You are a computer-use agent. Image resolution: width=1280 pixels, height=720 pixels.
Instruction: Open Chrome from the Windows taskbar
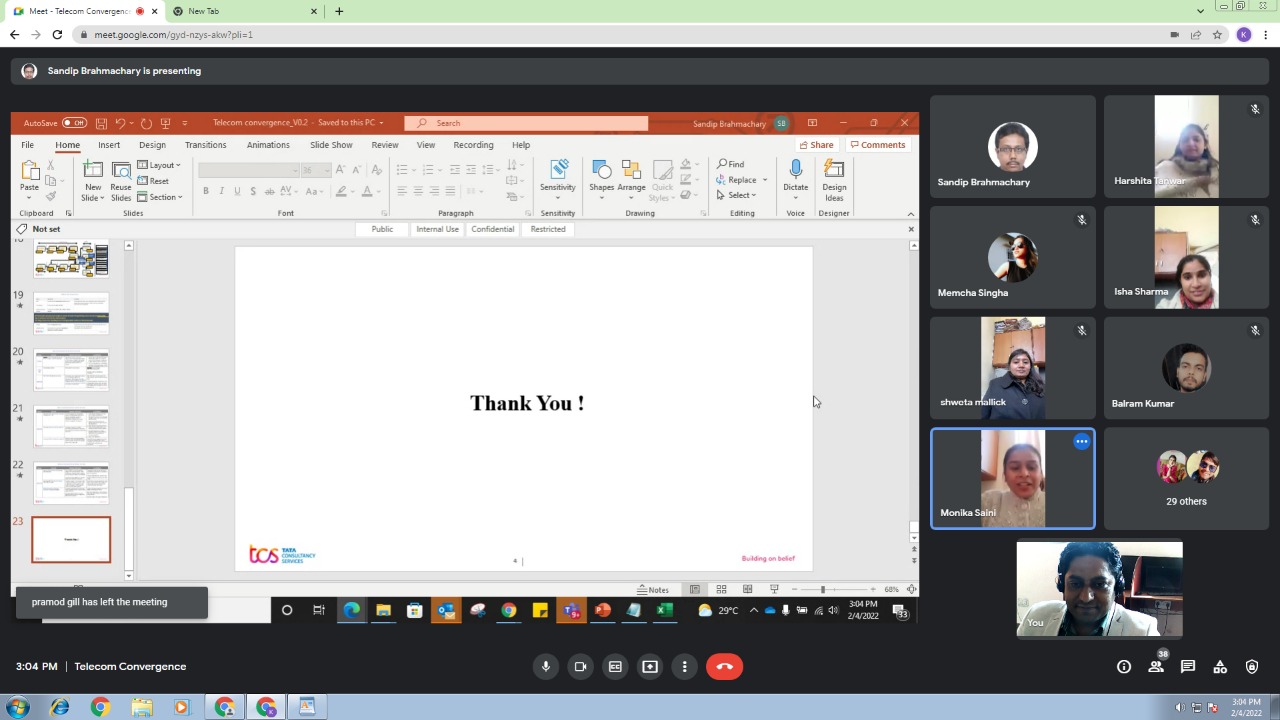click(x=100, y=708)
